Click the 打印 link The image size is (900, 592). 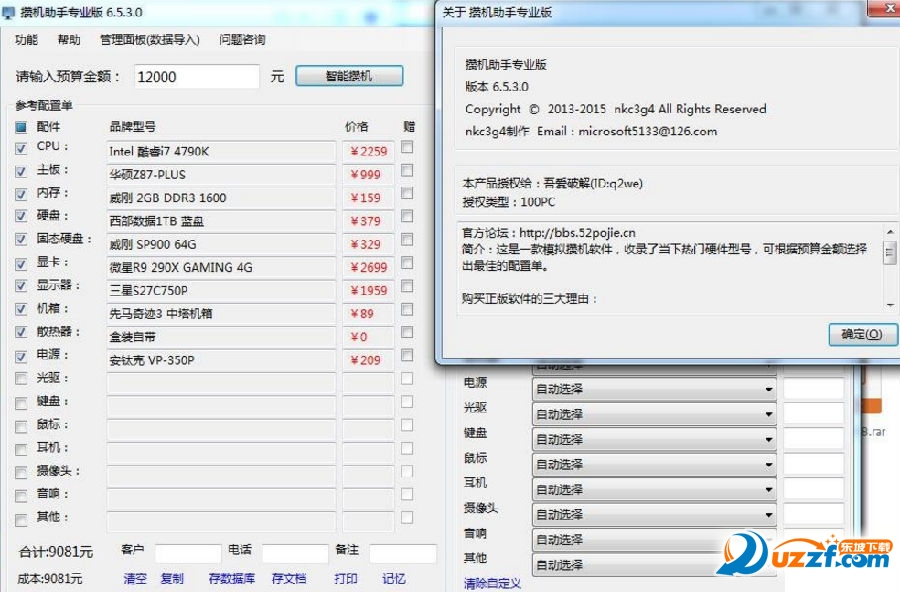point(346,578)
